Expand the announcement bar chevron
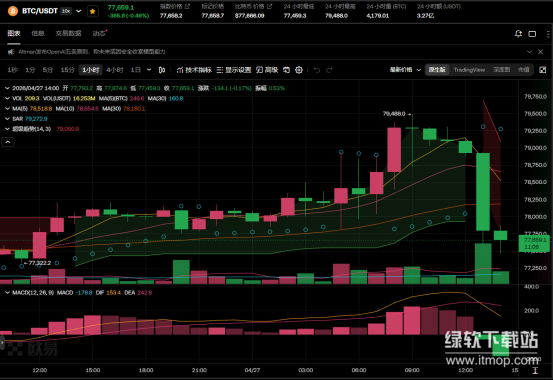The image size is (553, 380). 529,52
